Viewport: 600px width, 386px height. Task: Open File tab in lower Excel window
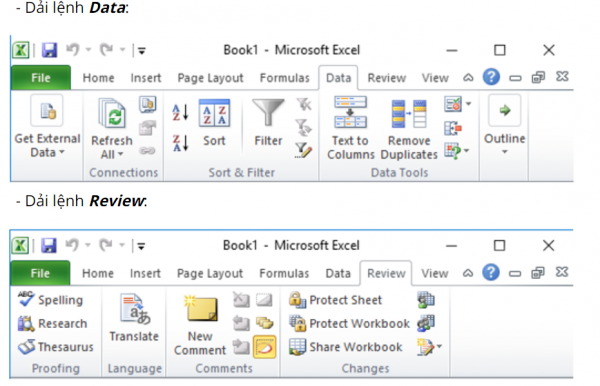pyautogui.click(x=40, y=273)
